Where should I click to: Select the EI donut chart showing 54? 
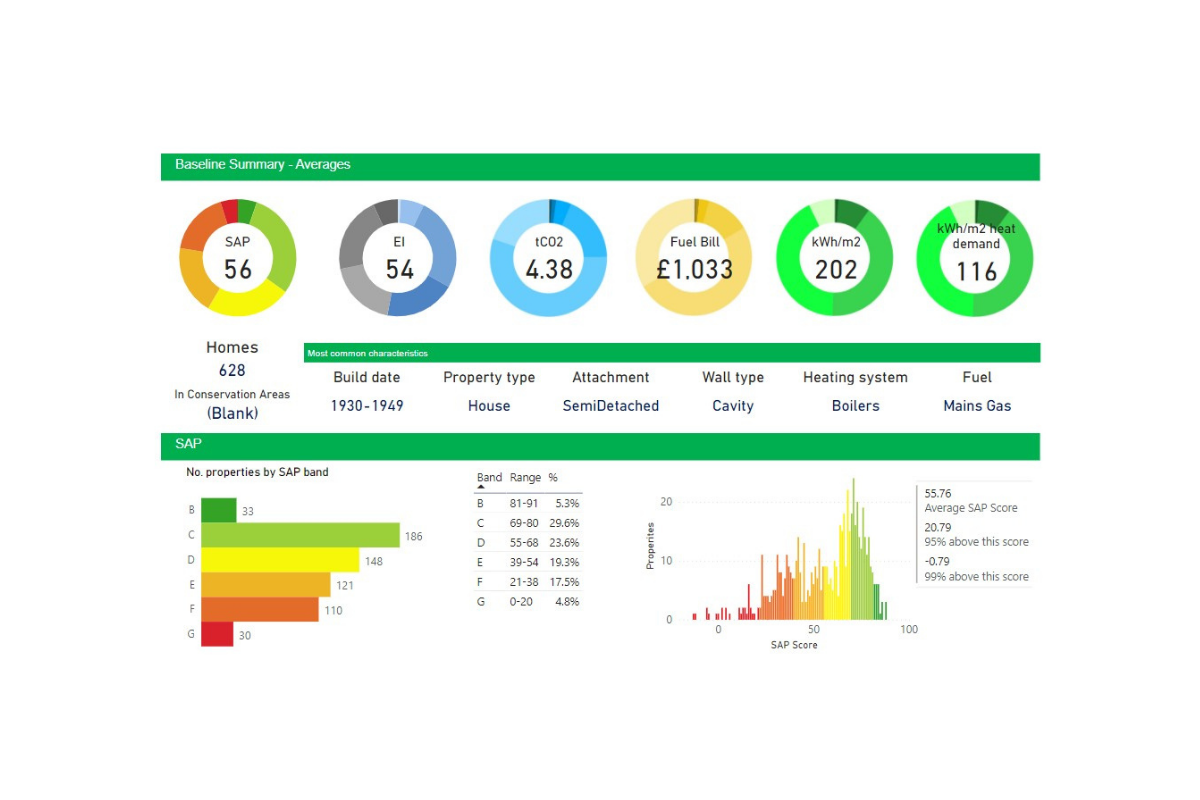point(399,258)
